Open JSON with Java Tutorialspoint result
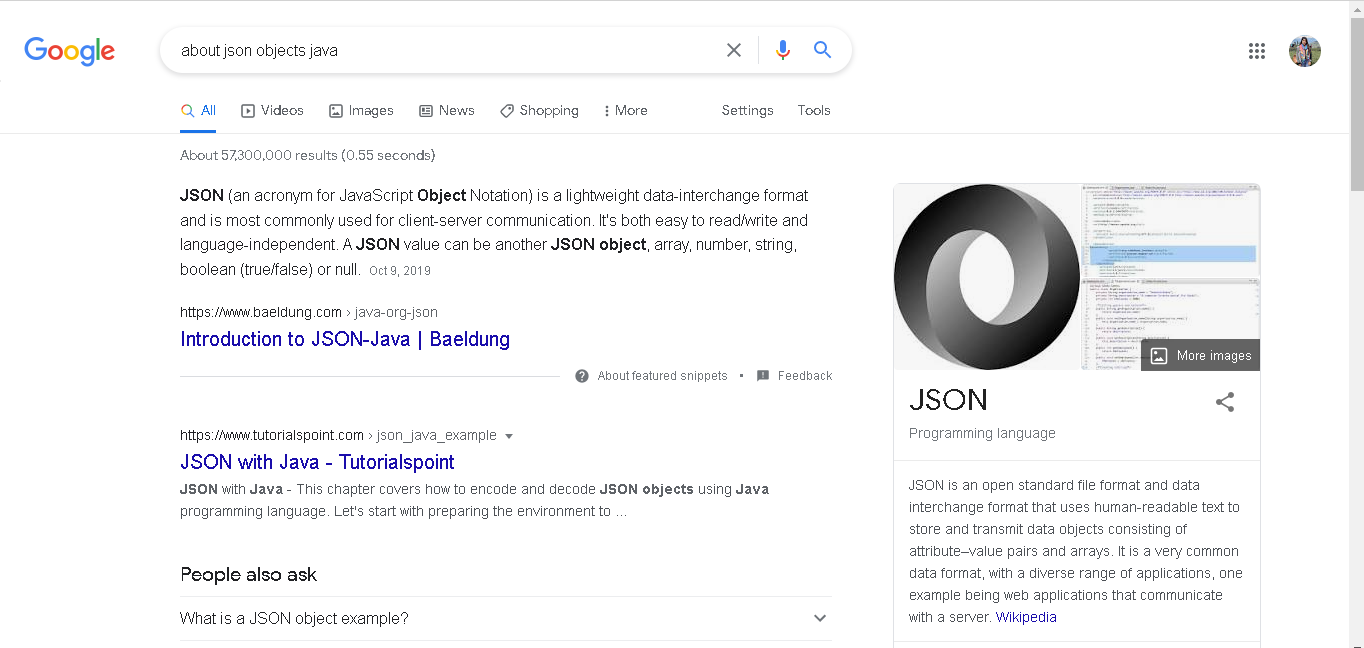The image size is (1364, 648). tap(317, 462)
